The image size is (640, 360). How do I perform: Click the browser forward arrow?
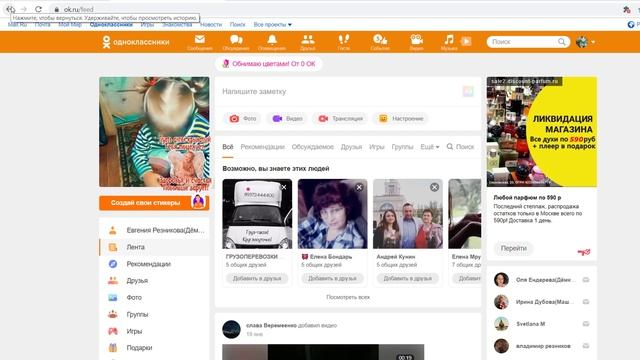pos(24,9)
